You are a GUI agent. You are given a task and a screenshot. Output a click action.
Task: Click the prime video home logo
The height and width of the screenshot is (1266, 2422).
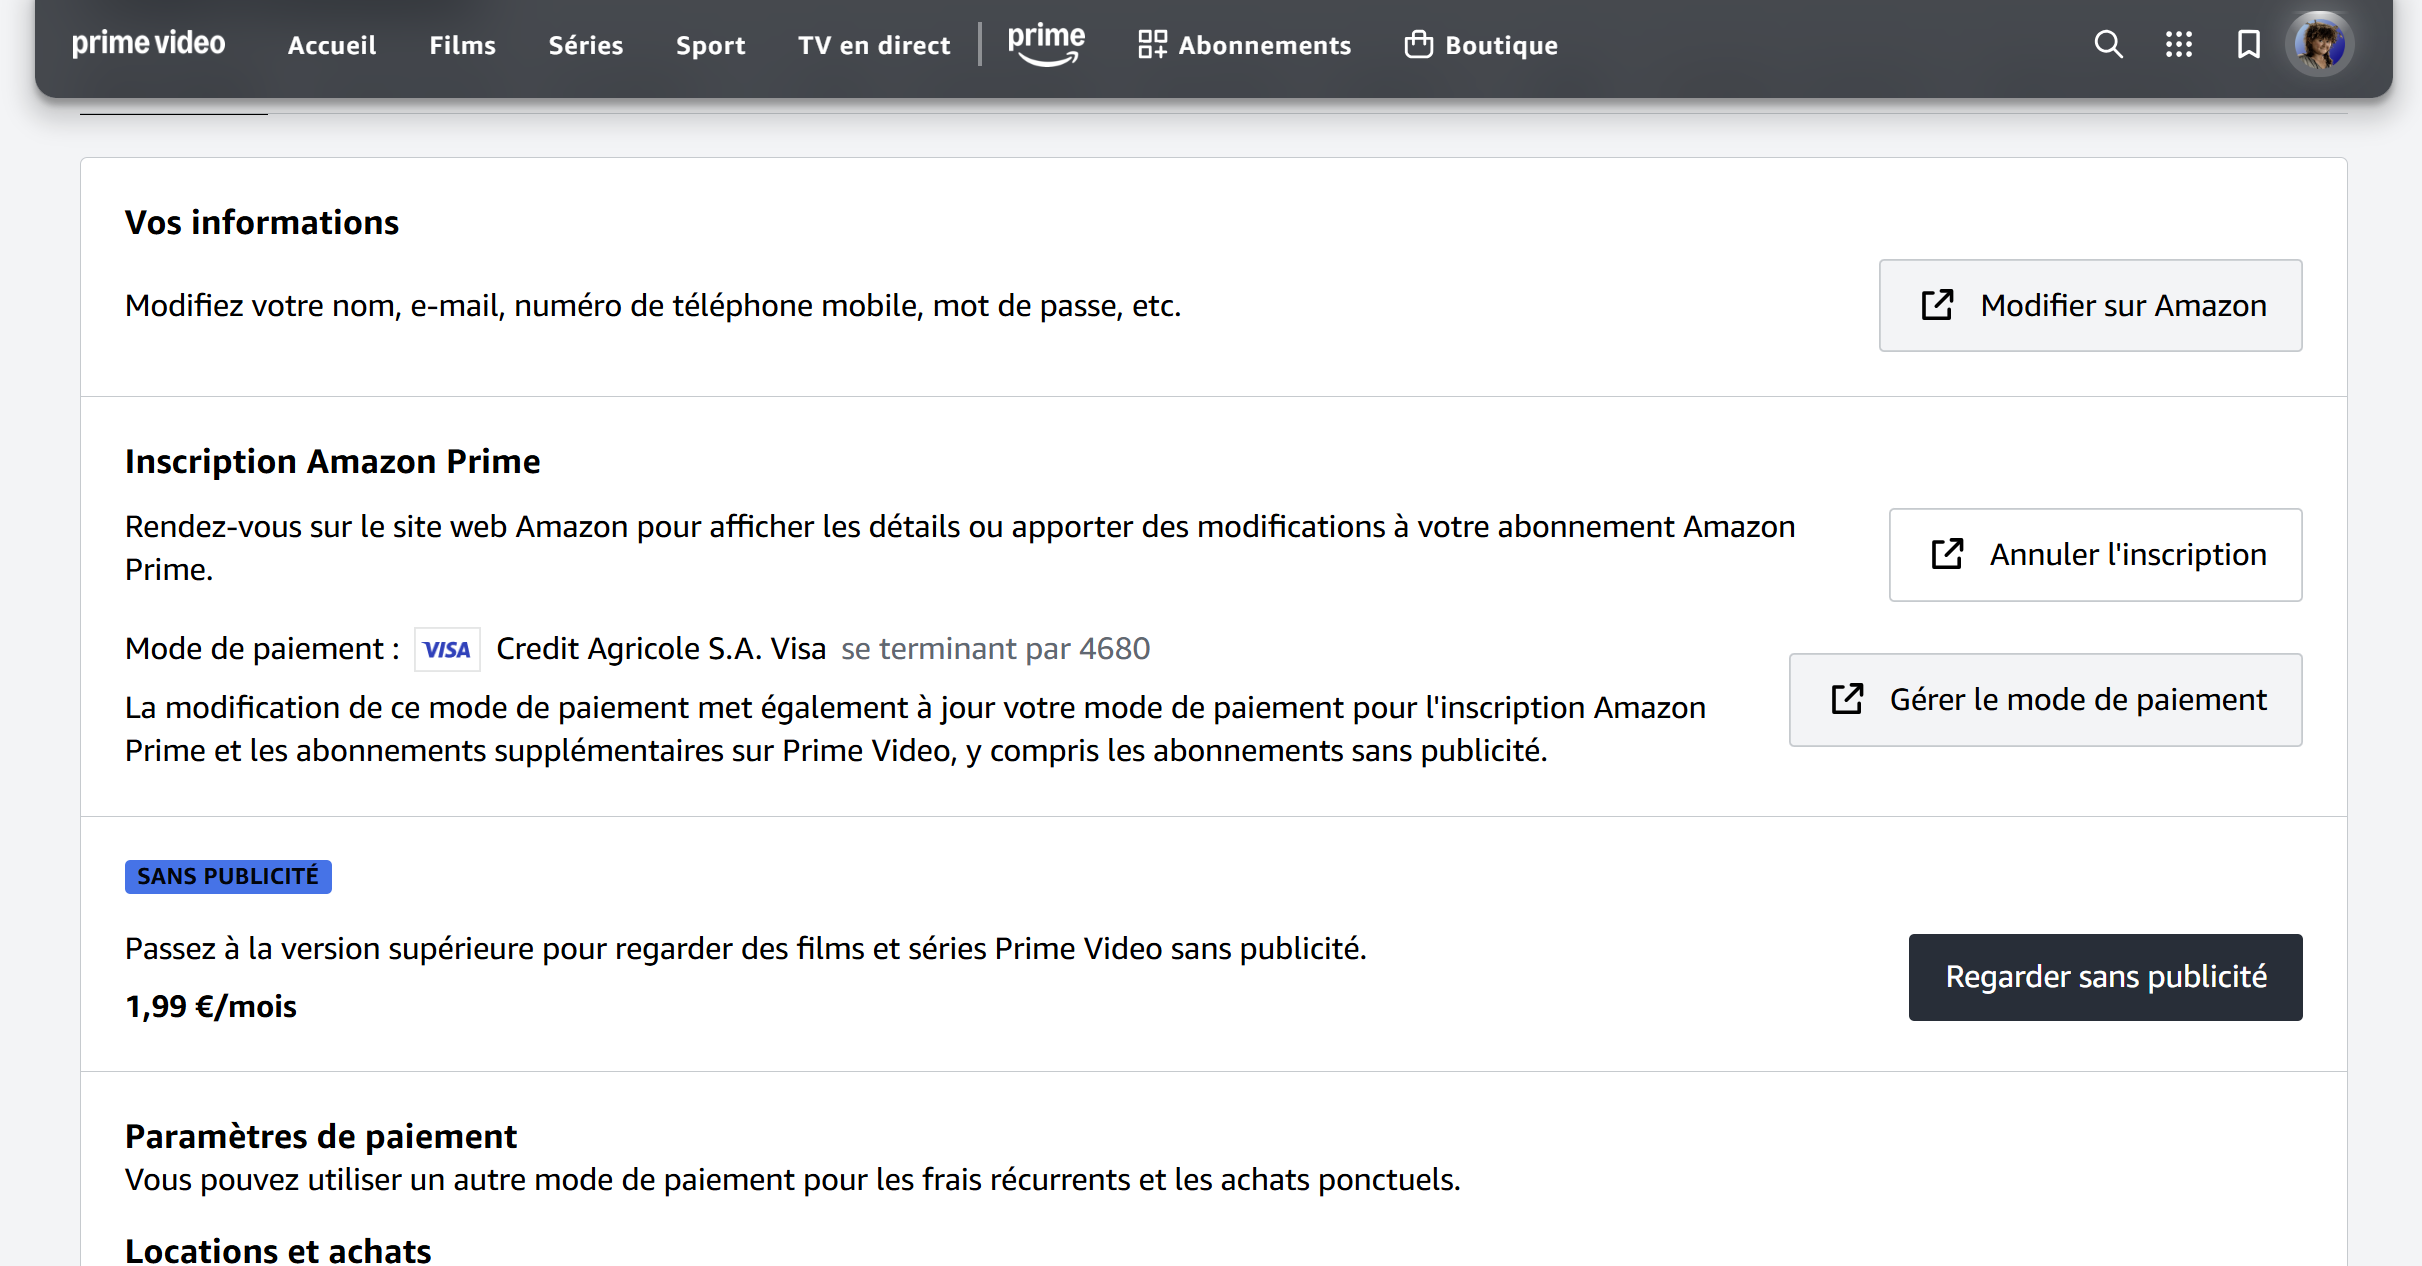pyautogui.click(x=149, y=44)
